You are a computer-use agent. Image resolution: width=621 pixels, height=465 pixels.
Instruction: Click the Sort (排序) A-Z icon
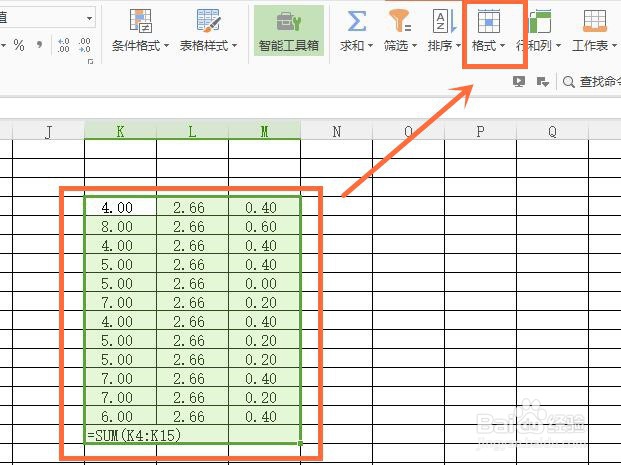tap(445, 21)
